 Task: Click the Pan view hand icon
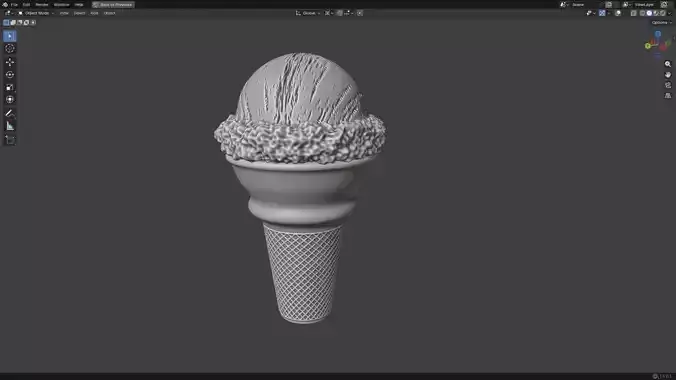pos(668,75)
